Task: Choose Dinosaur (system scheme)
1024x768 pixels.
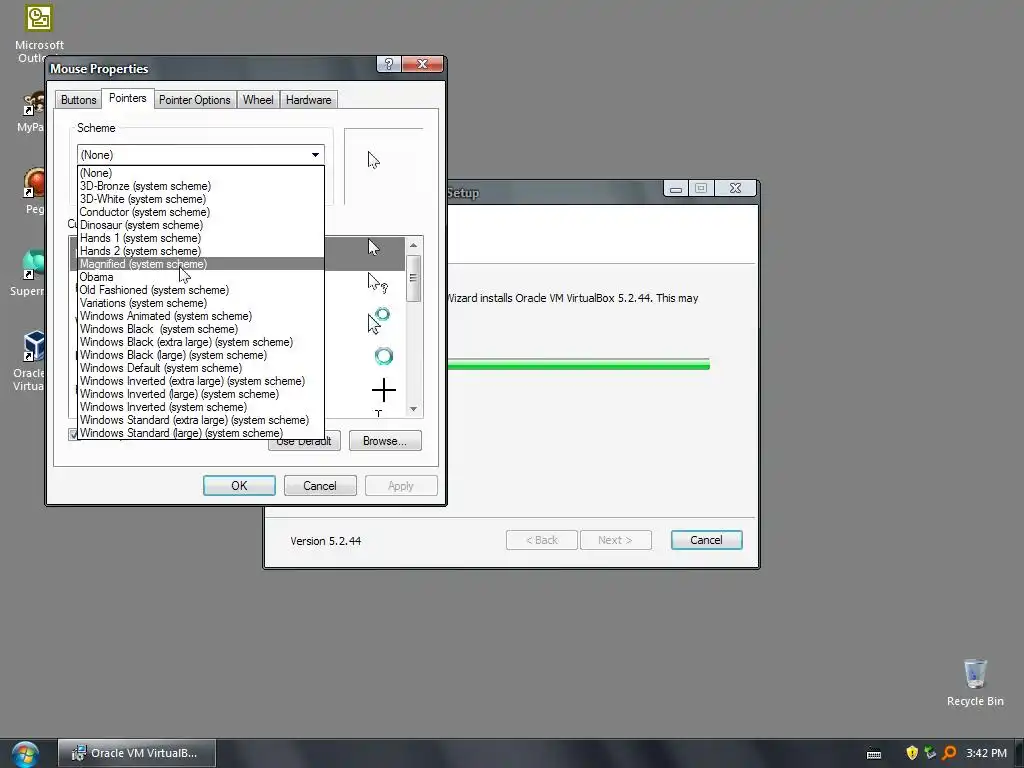Action: pos(200,225)
